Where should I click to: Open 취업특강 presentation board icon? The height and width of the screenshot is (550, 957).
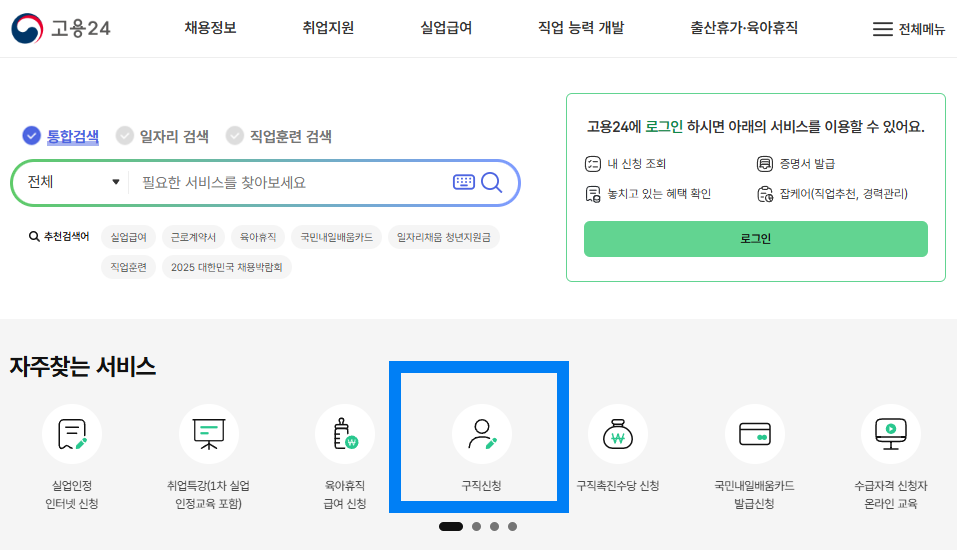click(209, 434)
